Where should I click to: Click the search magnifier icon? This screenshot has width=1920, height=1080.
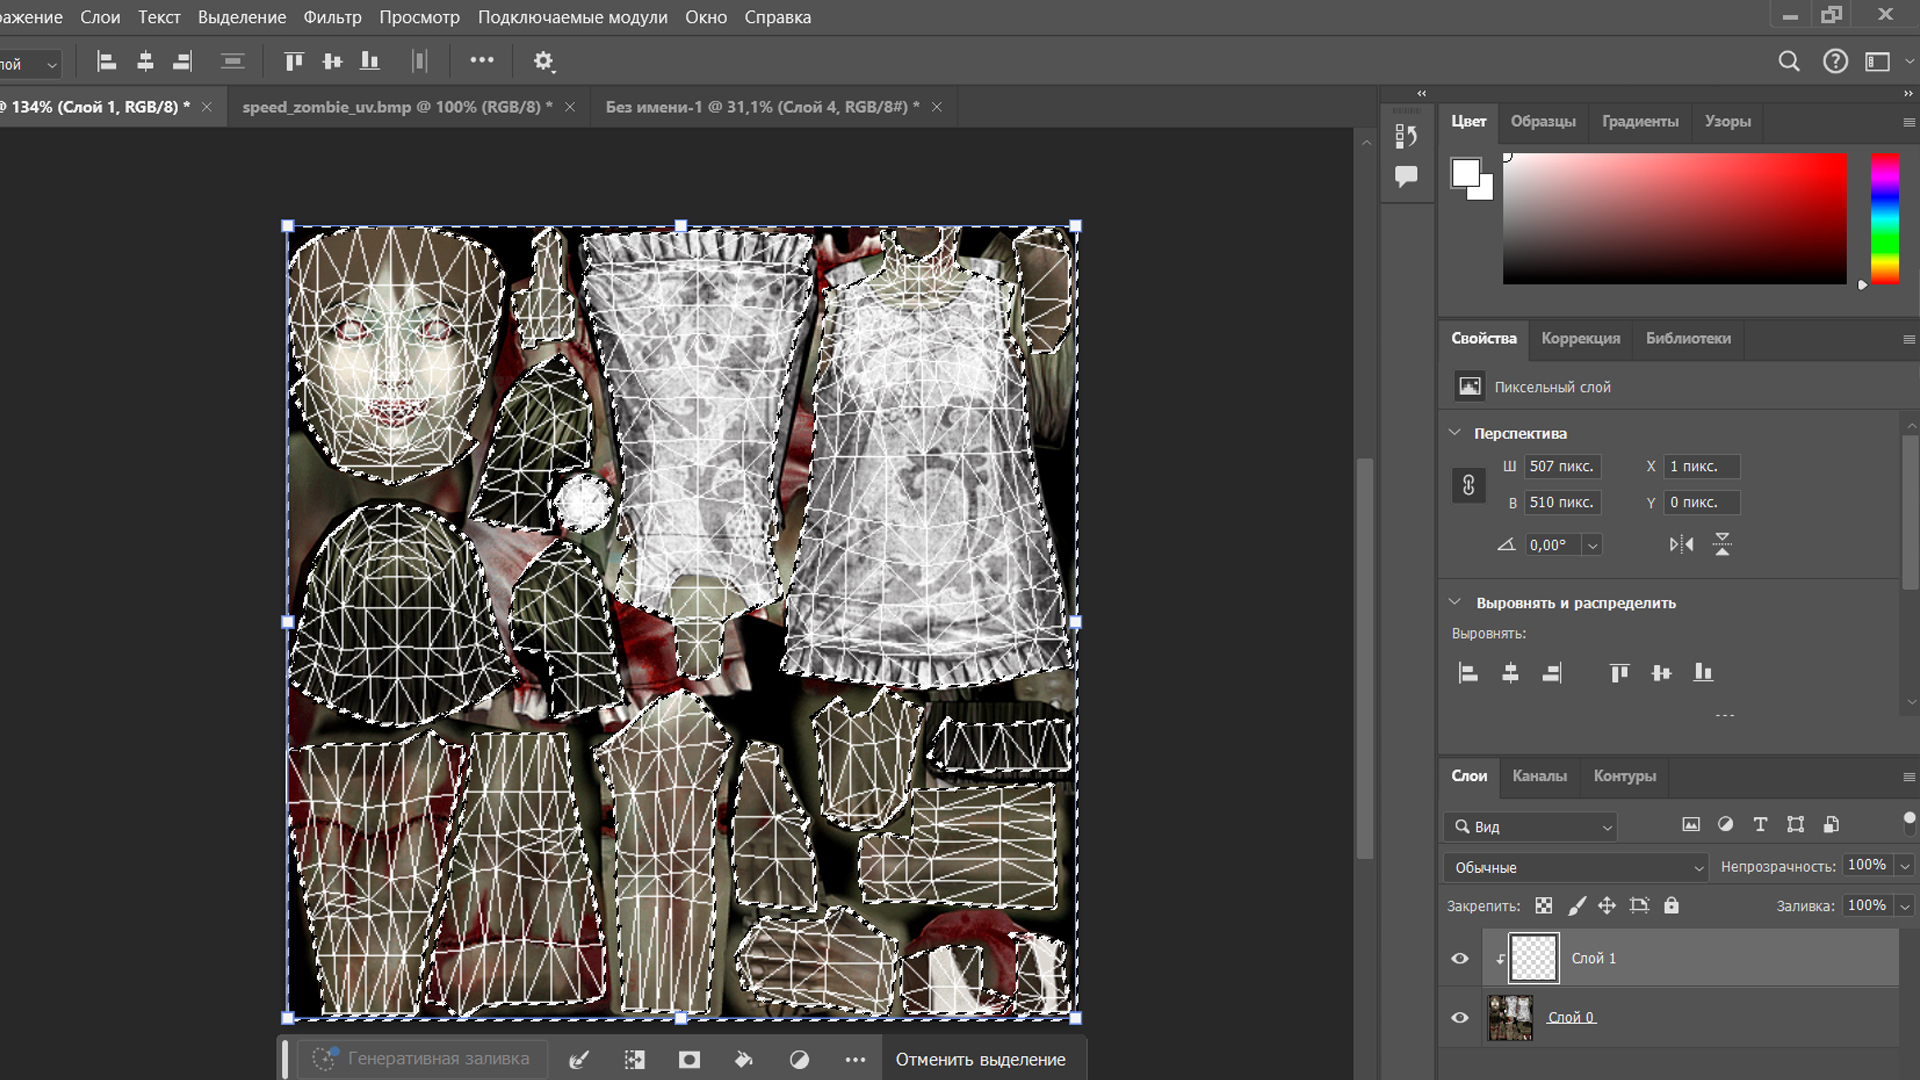point(1789,62)
